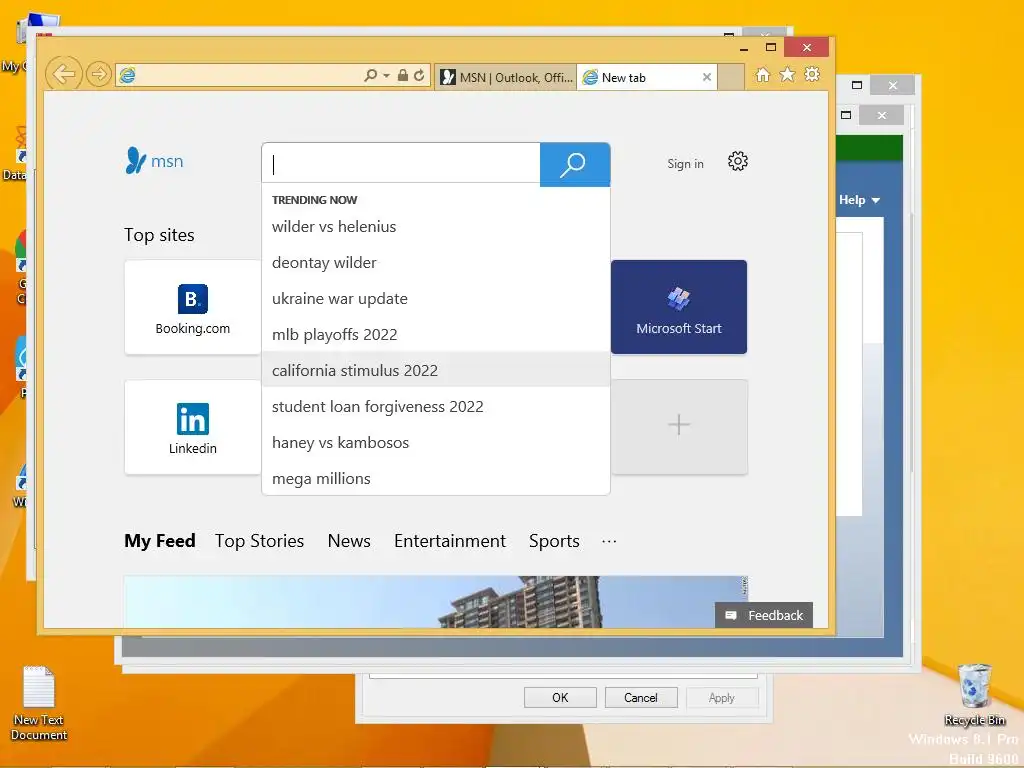Refresh the page with the reload icon

tap(419, 76)
